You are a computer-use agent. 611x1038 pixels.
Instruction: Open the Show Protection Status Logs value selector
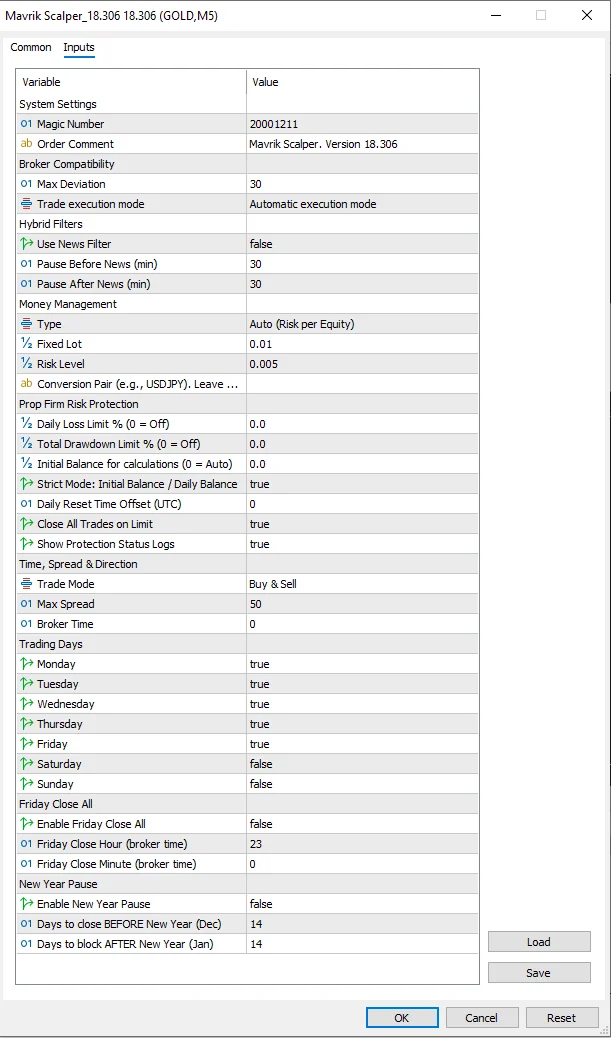[x=362, y=544]
